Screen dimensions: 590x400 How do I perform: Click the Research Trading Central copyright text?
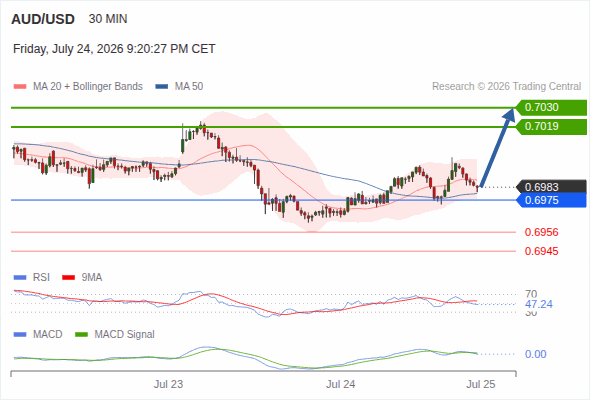[x=506, y=87]
